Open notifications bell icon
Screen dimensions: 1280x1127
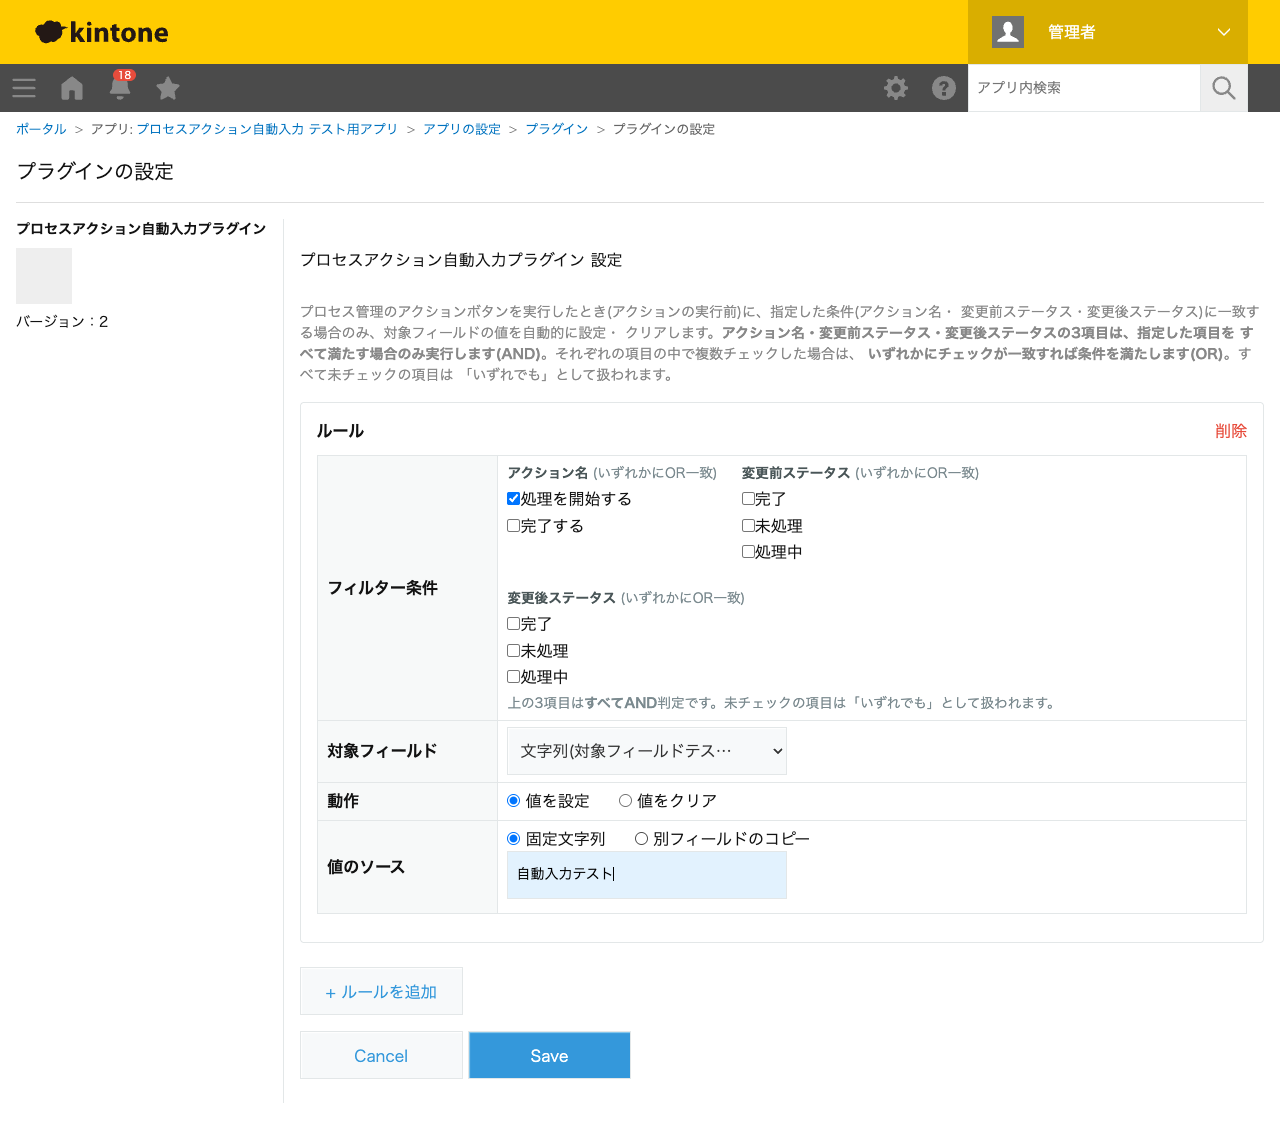tap(120, 87)
